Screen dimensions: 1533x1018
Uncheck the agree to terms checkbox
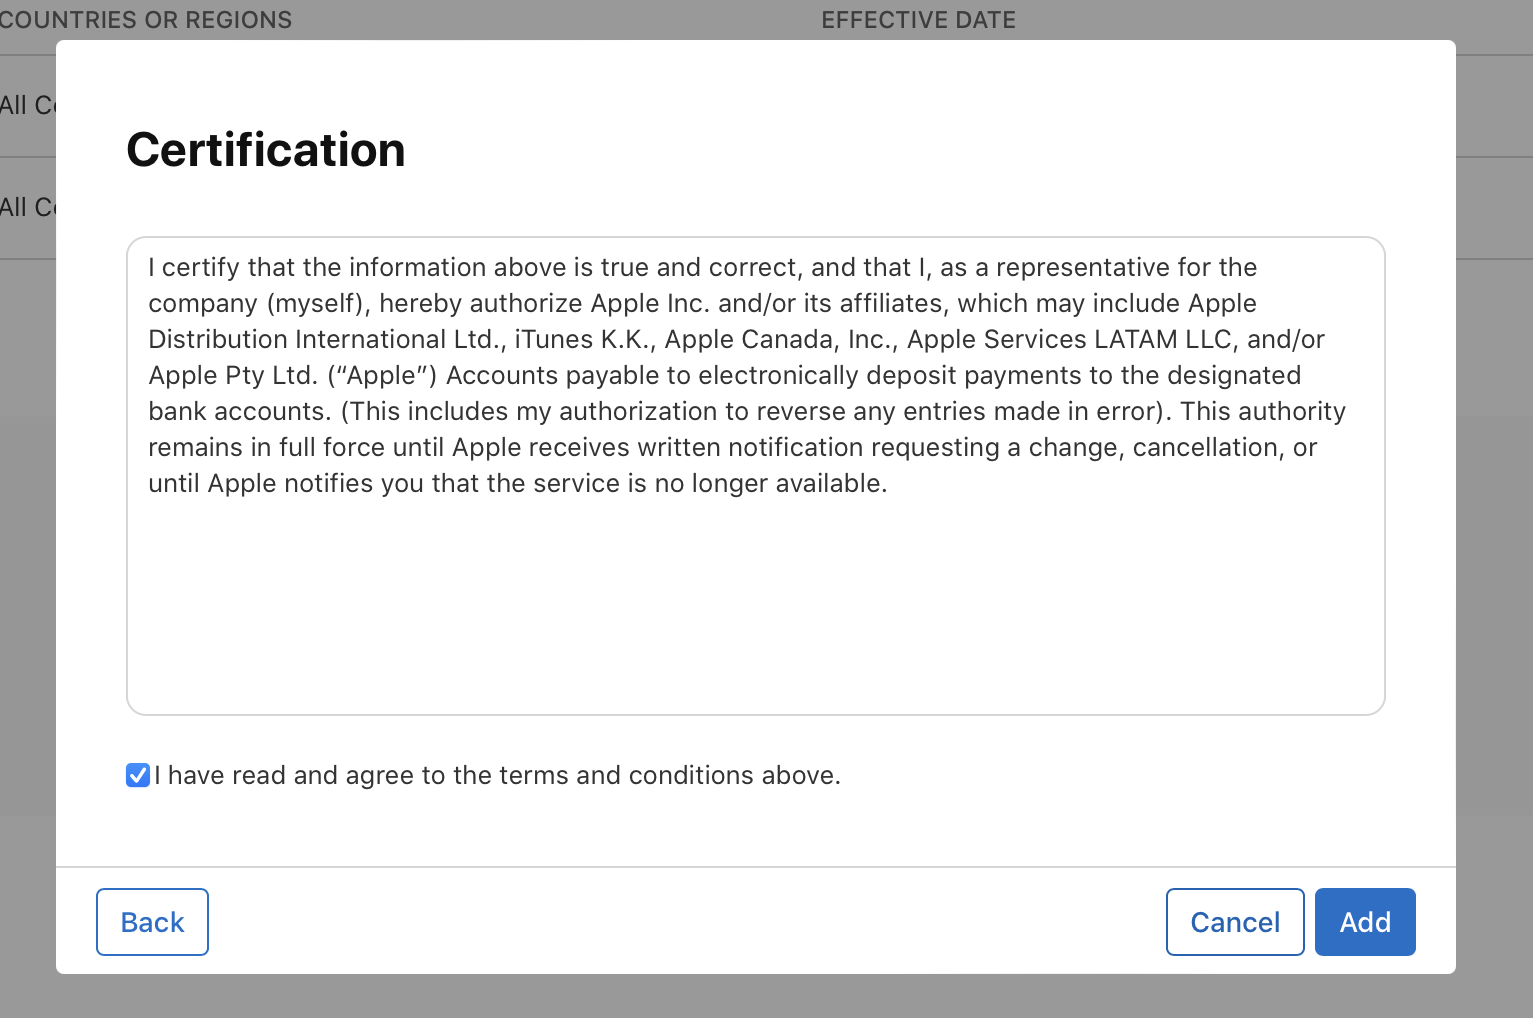point(138,775)
